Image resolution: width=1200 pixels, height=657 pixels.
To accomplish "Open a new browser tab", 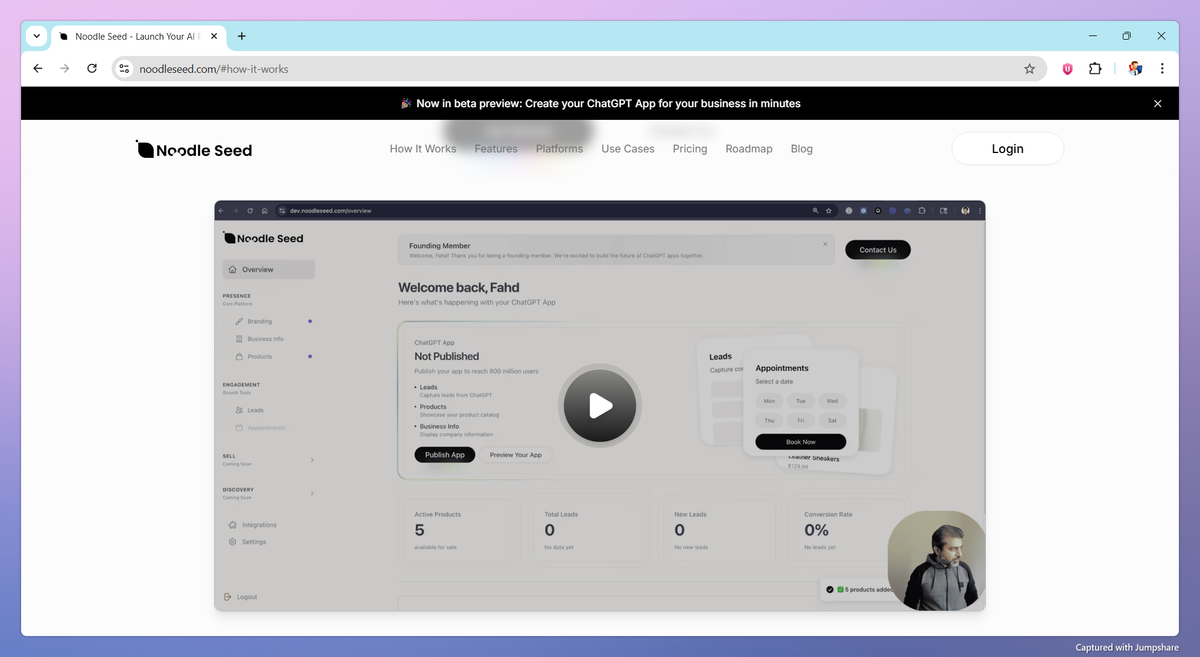I will tap(242, 36).
